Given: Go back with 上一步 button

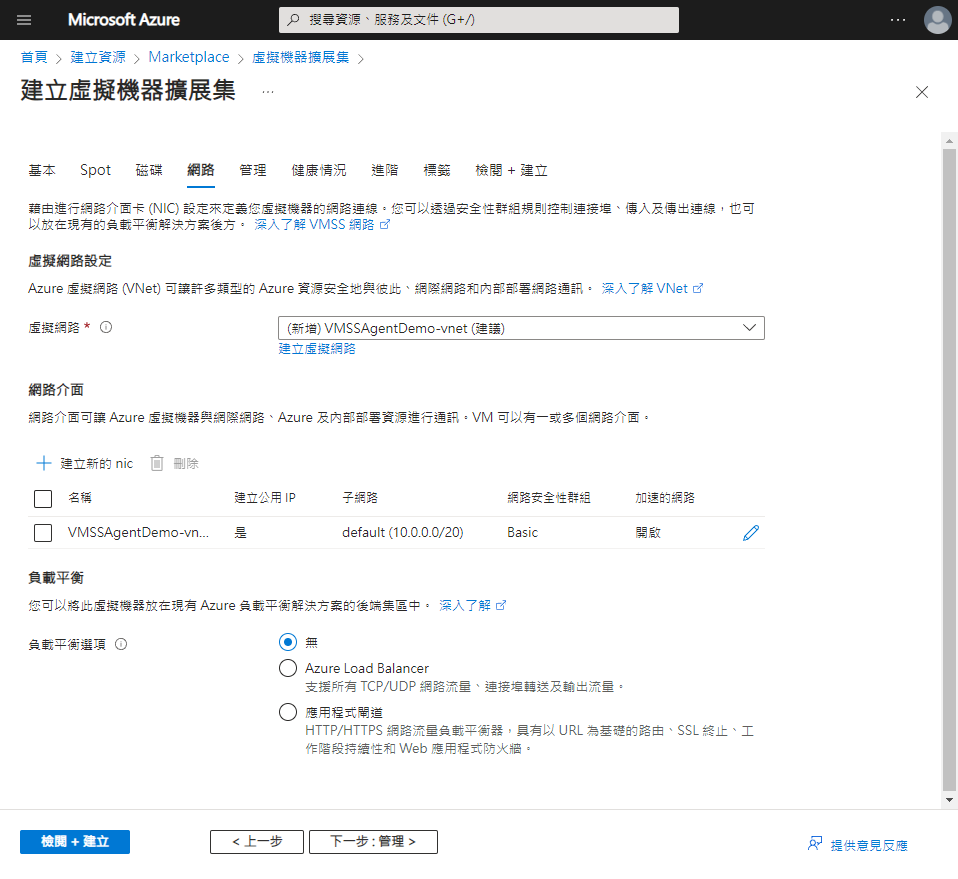Looking at the screenshot, I should pos(257,842).
